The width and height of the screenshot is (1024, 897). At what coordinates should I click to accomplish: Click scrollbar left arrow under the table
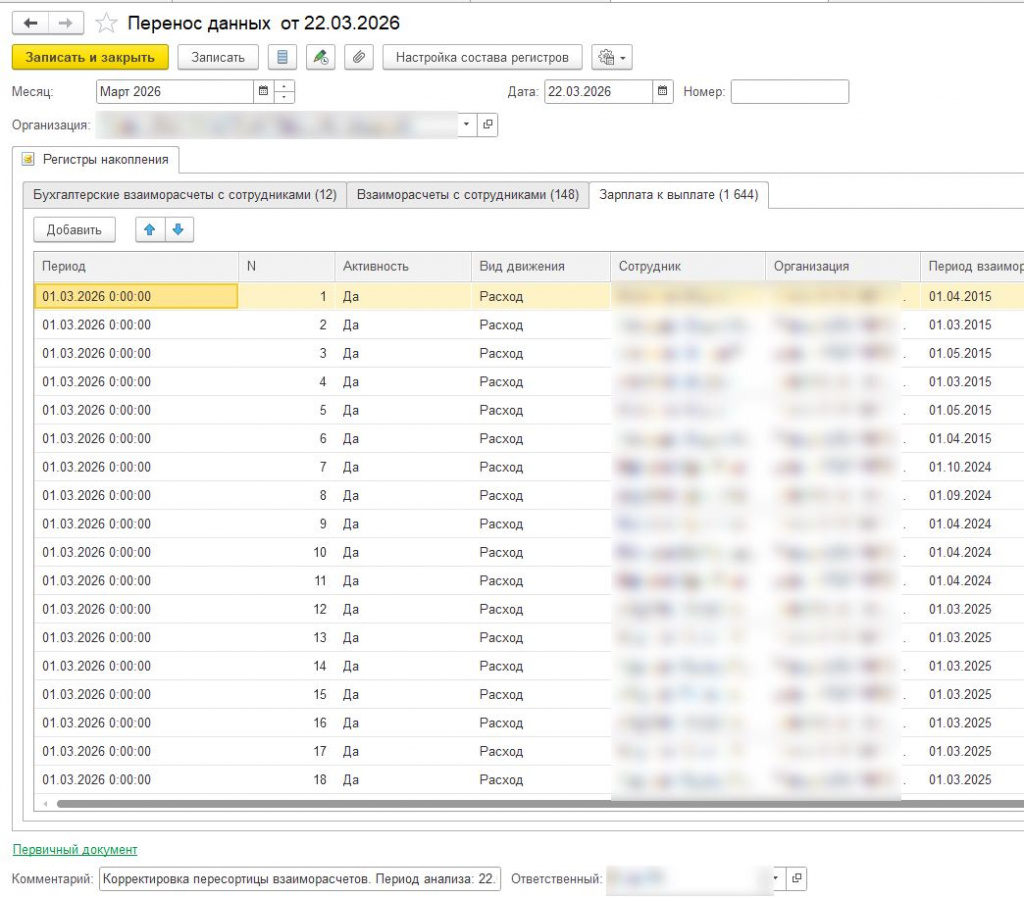(45, 804)
